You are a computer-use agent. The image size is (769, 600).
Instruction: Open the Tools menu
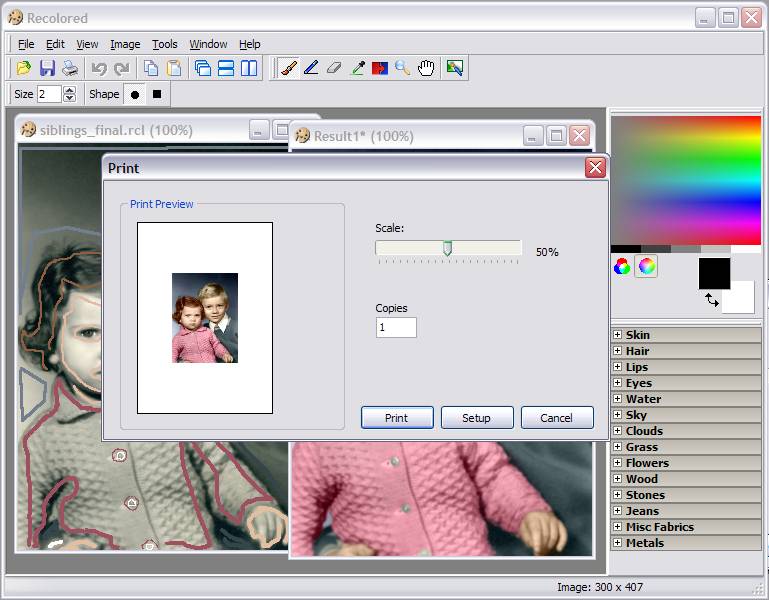pos(165,44)
